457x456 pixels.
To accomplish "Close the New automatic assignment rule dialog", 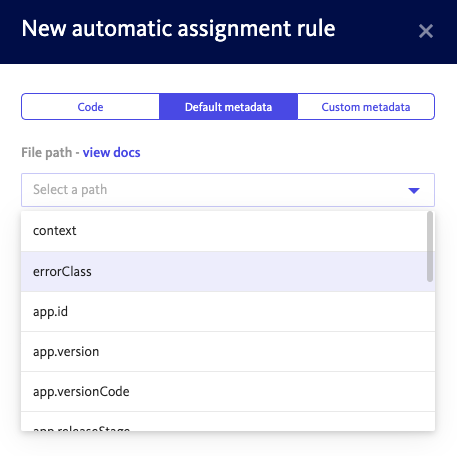I will pos(426,31).
